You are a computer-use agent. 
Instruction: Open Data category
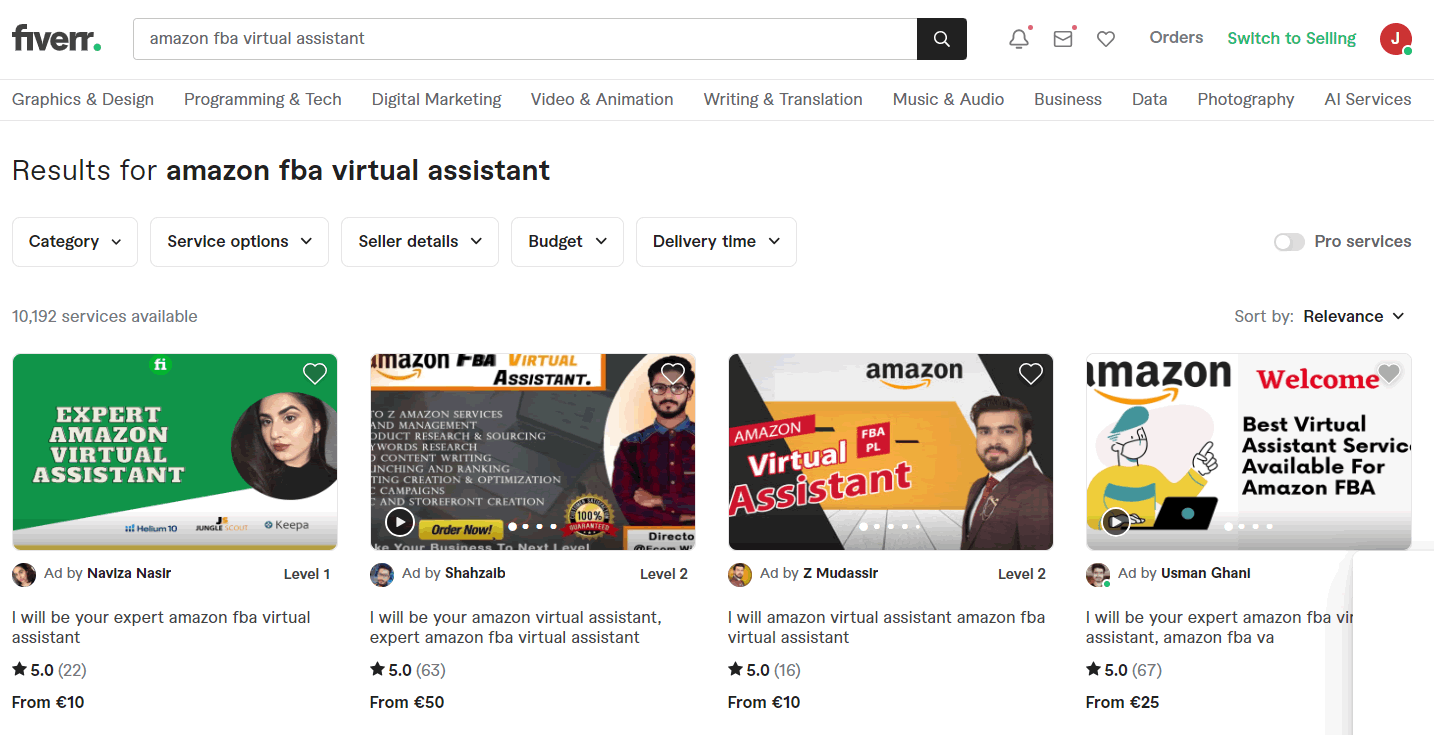point(1150,99)
